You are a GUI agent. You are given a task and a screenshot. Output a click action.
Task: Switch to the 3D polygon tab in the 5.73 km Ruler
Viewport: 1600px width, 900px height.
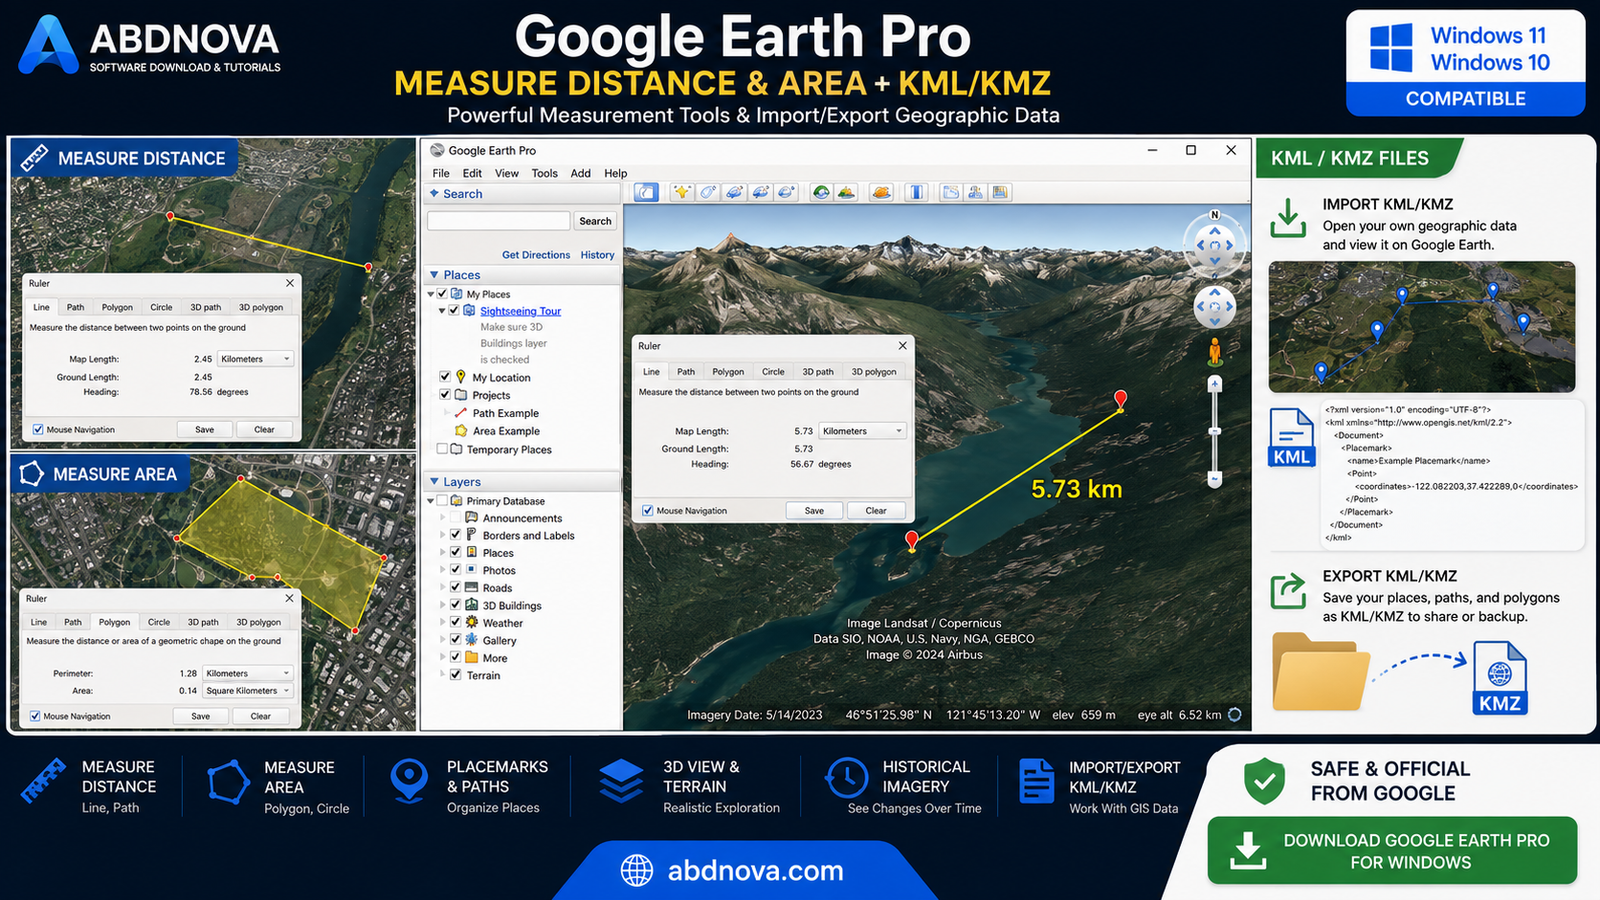pos(874,371)
